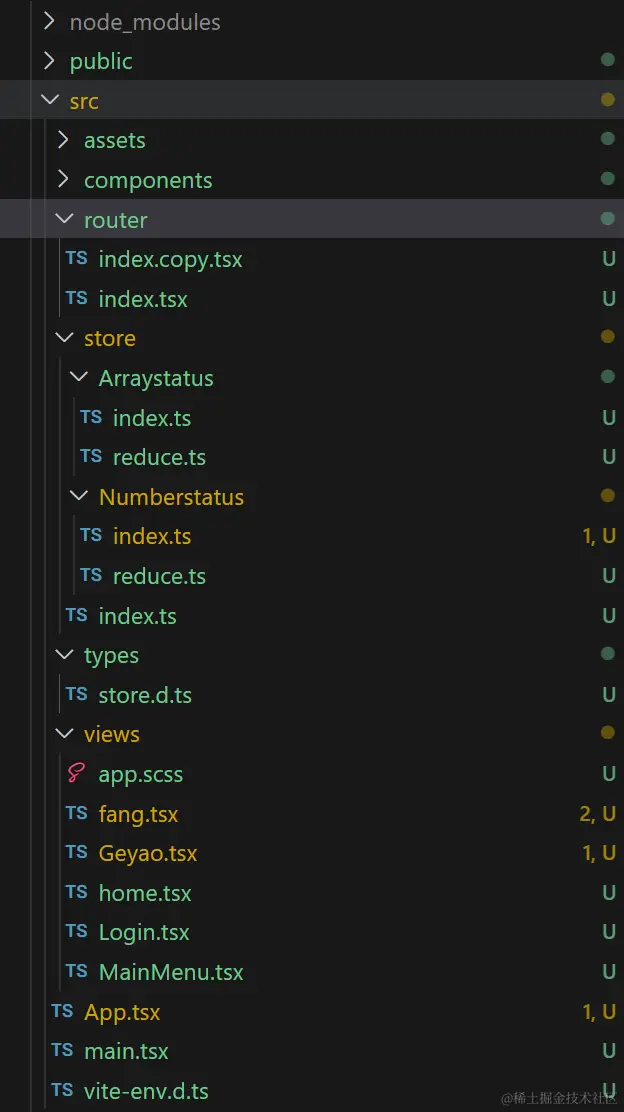Click TS icon of App.tsx
624x1112 pixels.
(x=62, y=1011)
